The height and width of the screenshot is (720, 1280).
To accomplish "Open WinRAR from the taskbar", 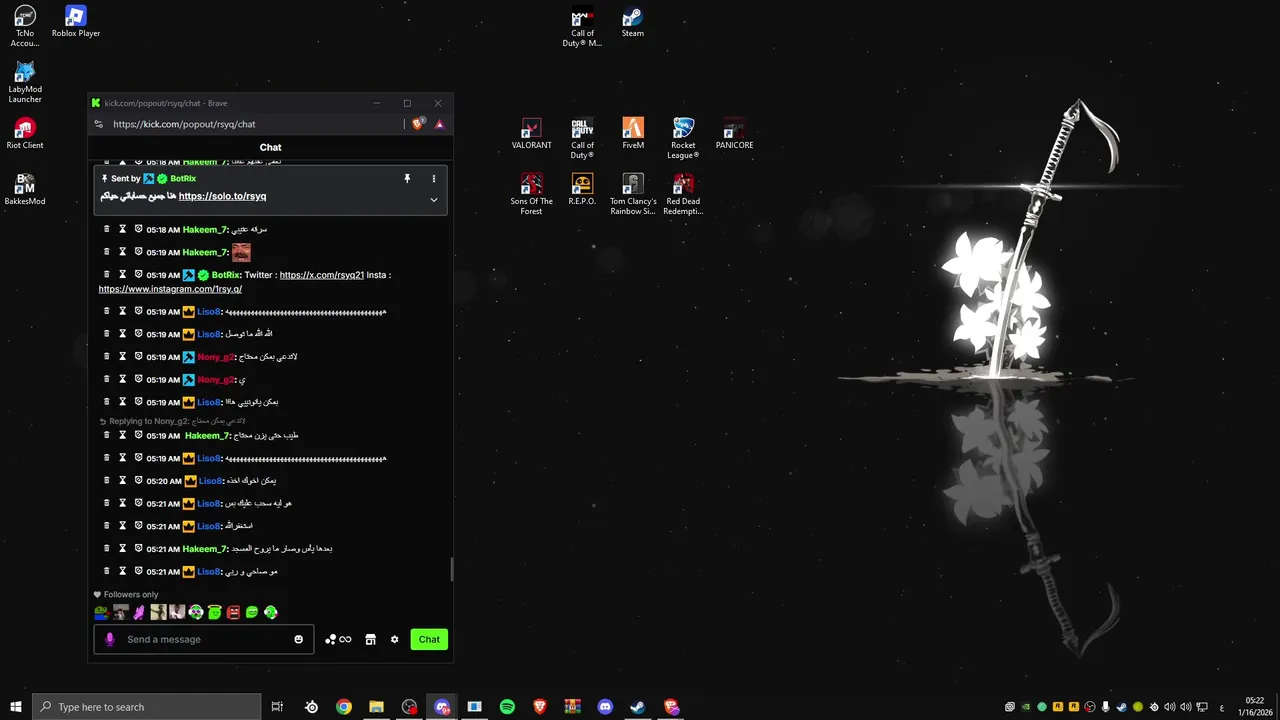I will point(572,707).
